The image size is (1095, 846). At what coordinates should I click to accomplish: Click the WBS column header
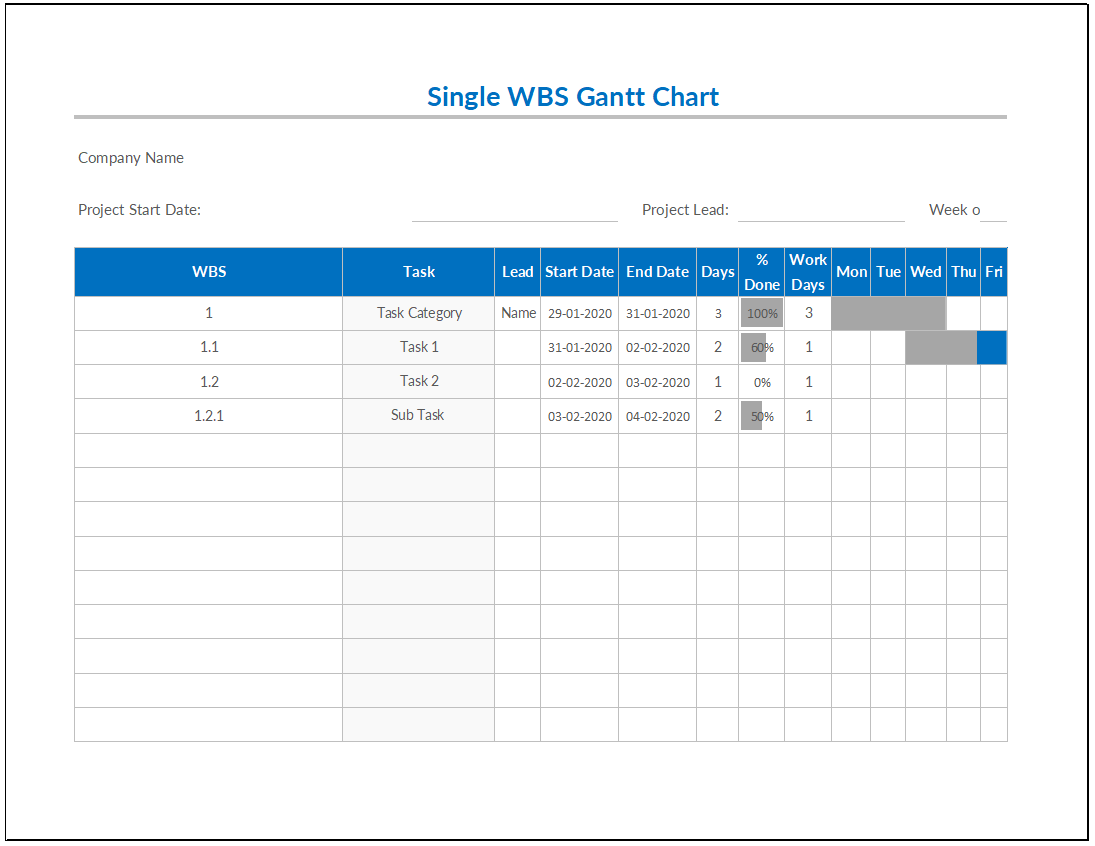click(209, 272)
